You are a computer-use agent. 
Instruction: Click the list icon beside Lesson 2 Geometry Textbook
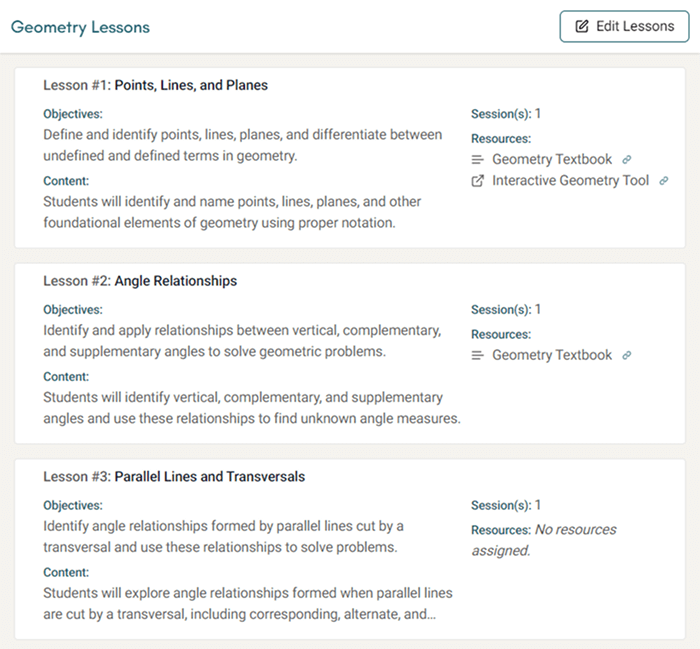pyautogui.click(x=478, y=356)
